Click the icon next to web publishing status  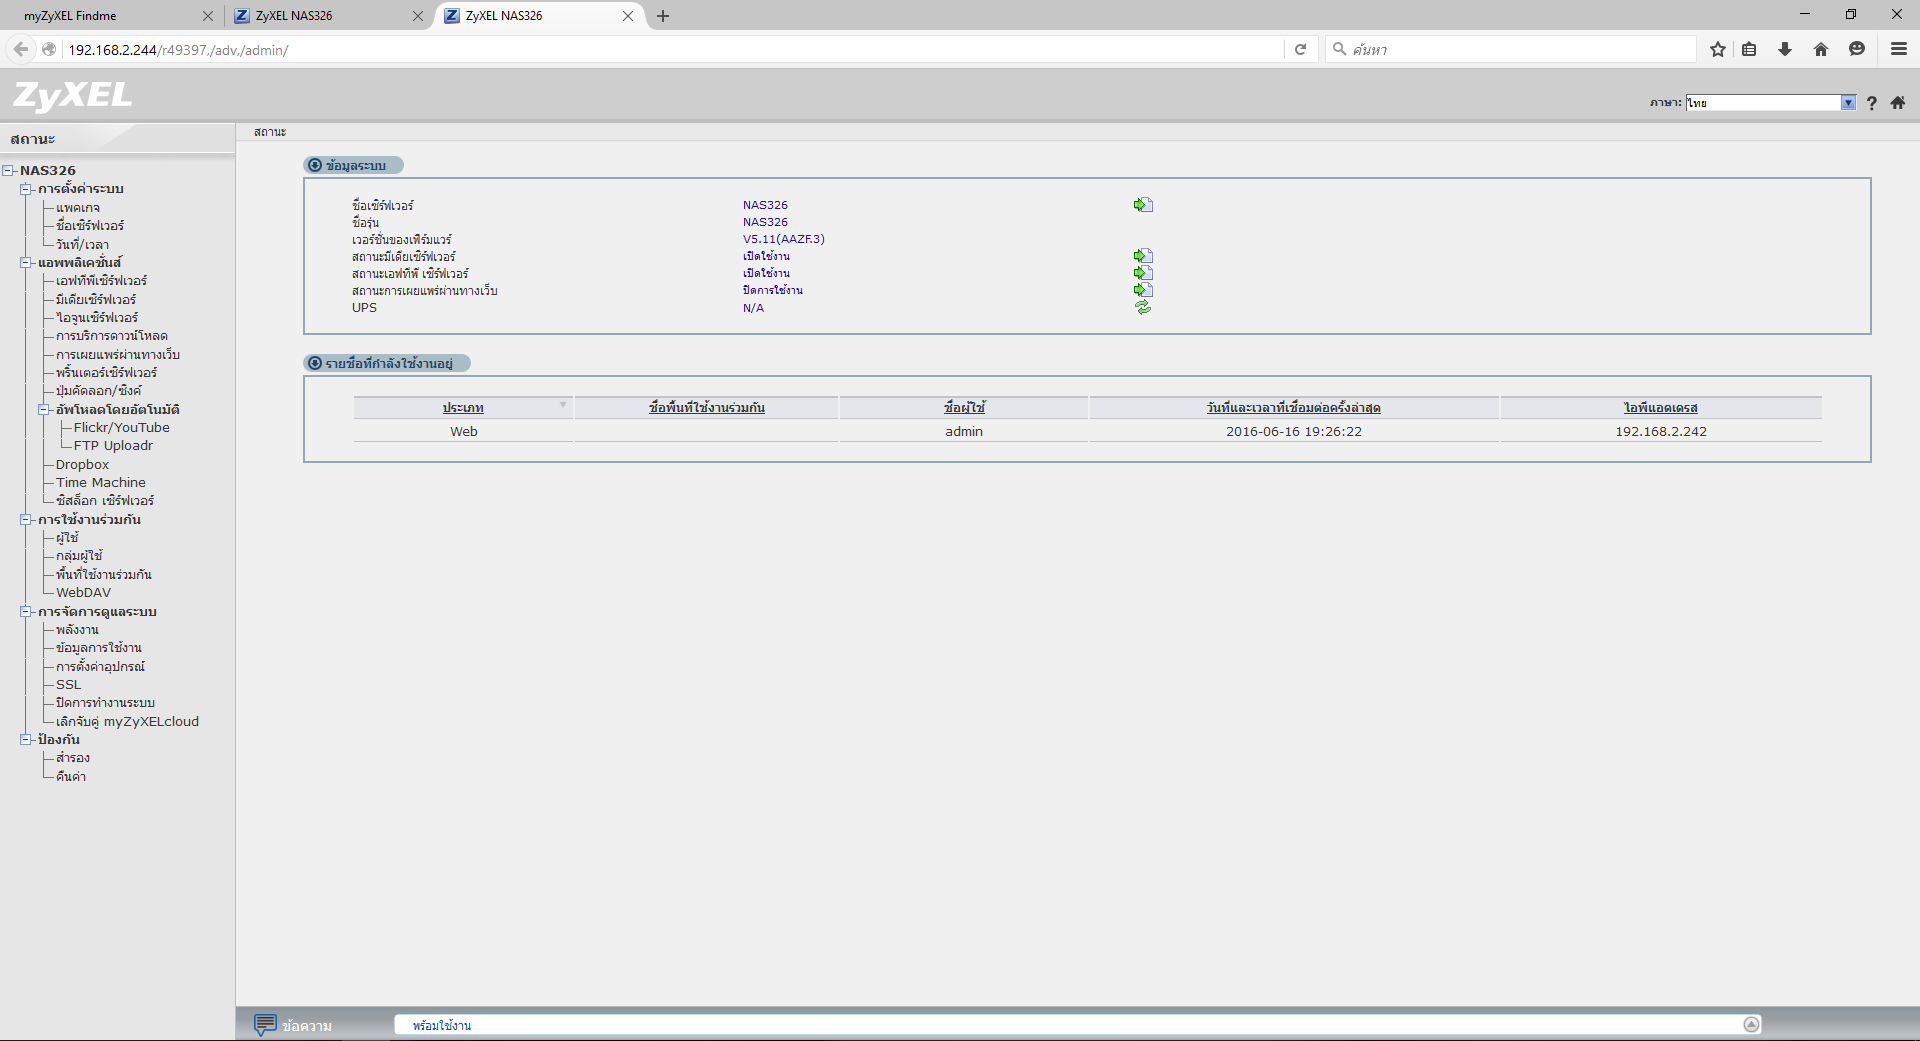(x=1143, y=290)
